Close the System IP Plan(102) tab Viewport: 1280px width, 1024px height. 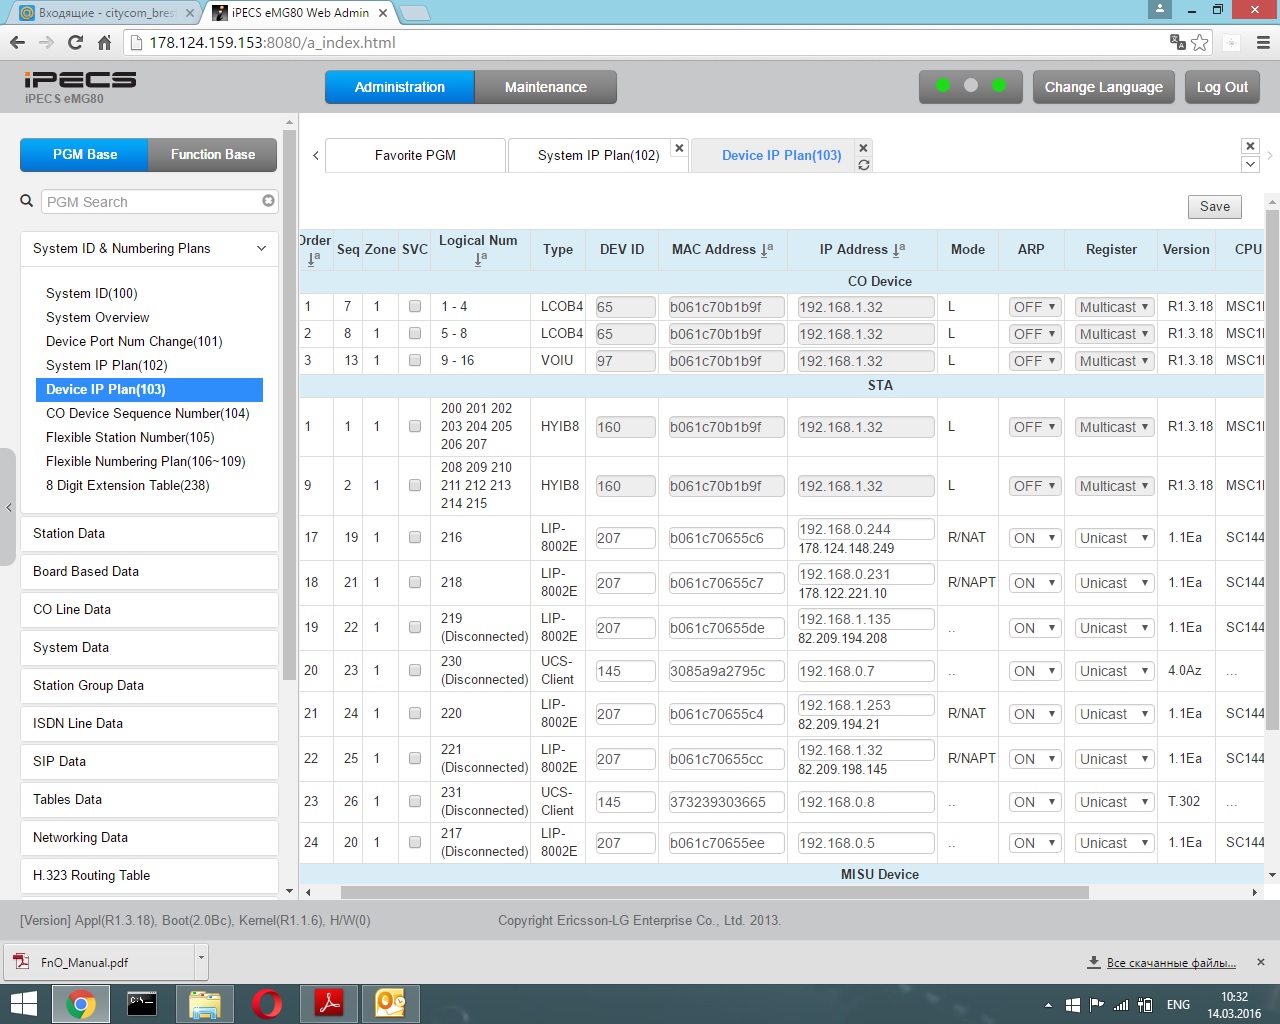coord(679,148)
